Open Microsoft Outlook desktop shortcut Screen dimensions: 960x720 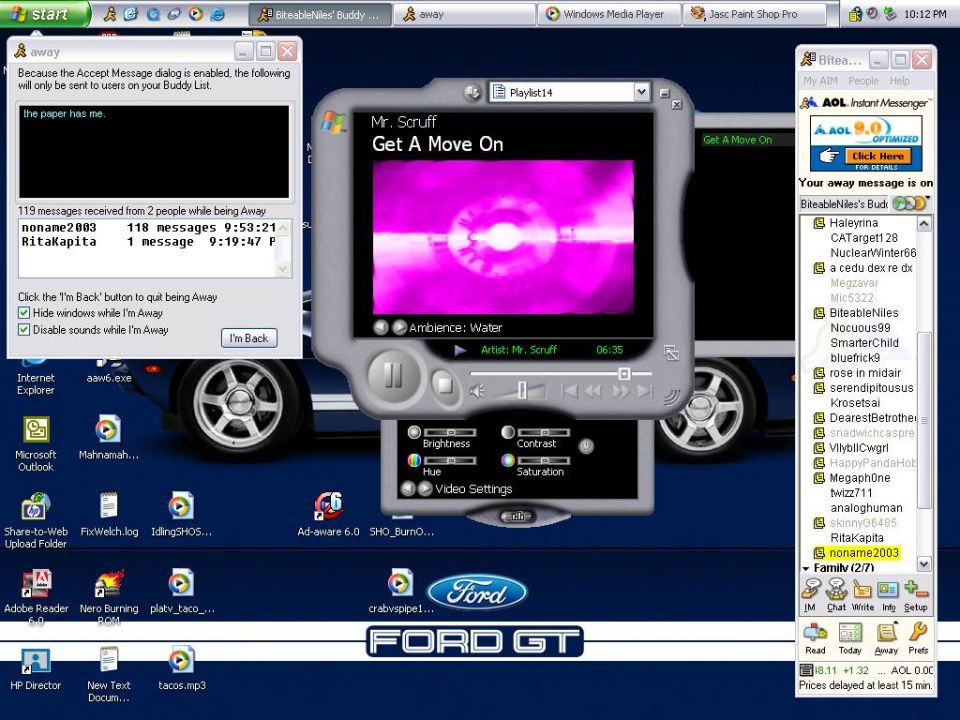point(36,444)
